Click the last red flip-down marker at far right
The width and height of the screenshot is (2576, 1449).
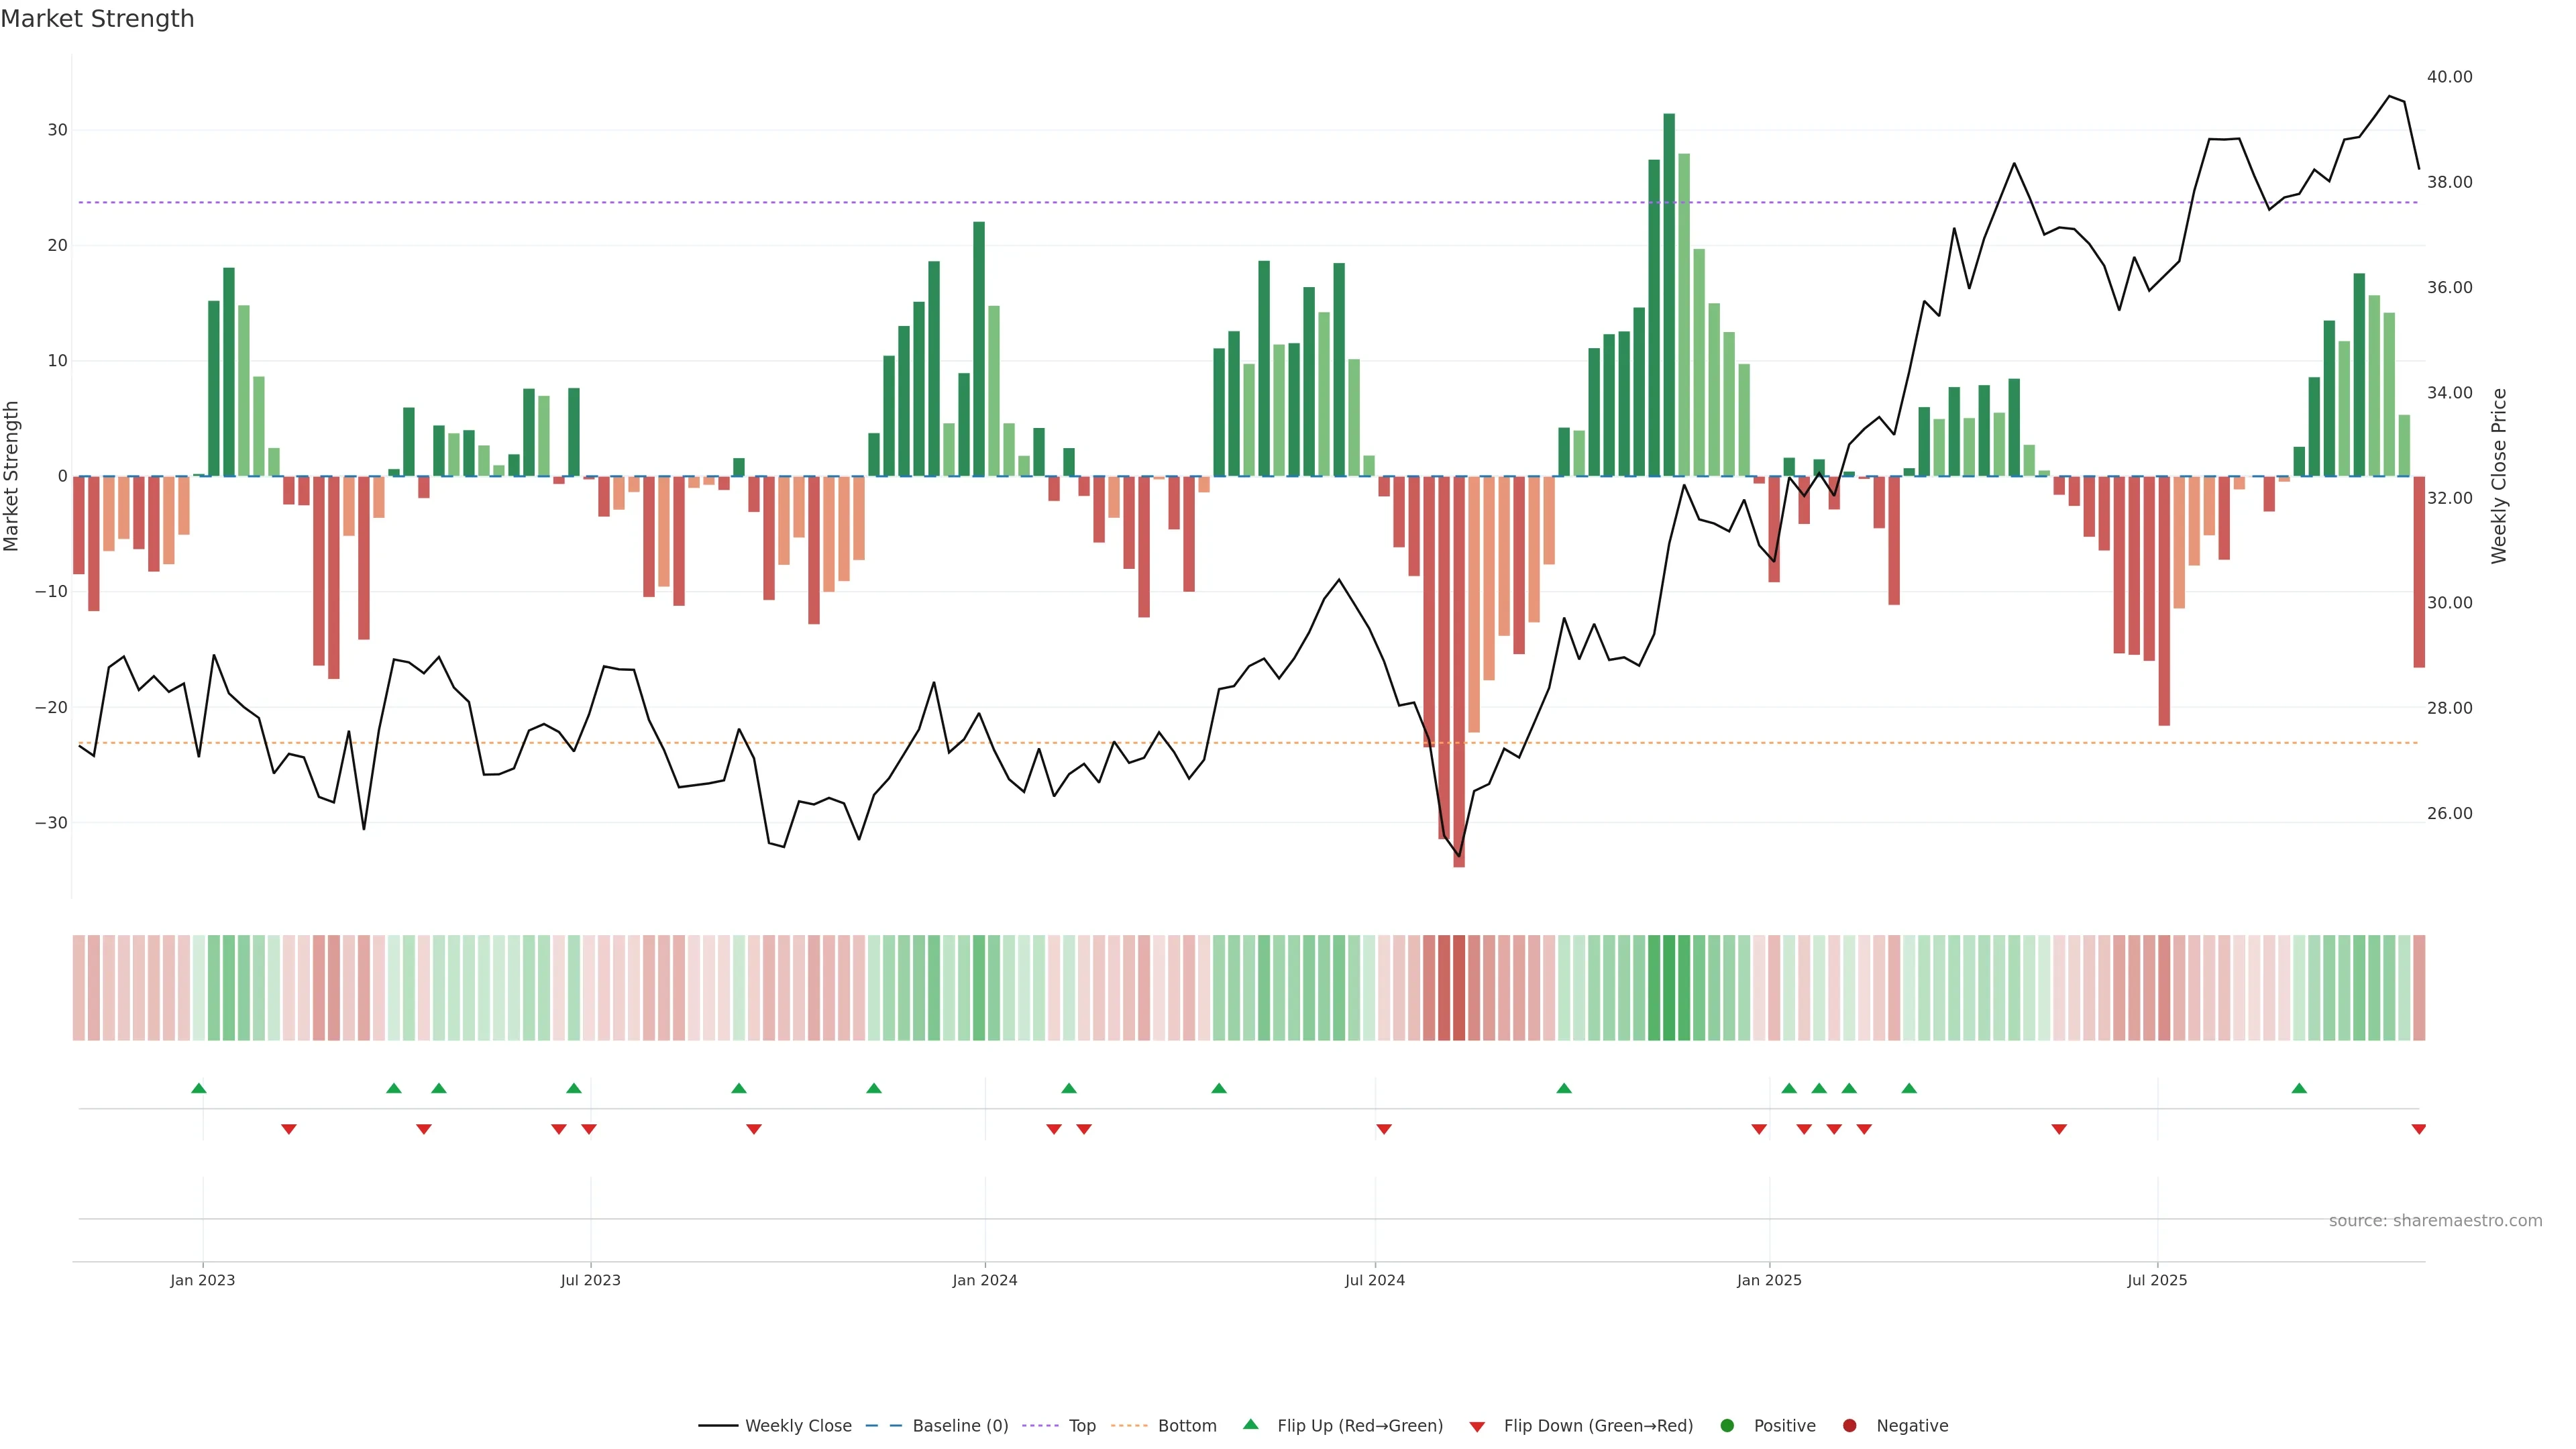2418,1129
